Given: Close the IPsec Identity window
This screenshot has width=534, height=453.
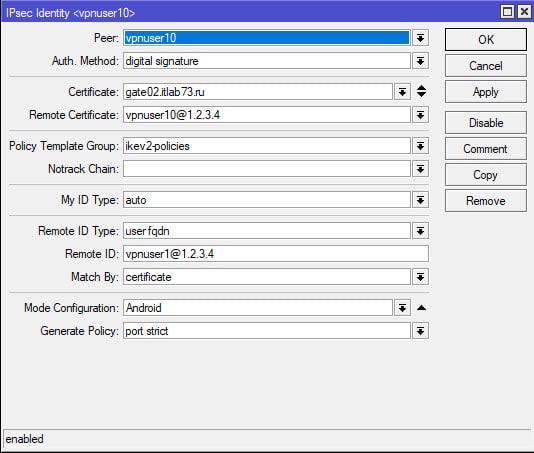Looking at the screenshot, I should pos(524,12).
